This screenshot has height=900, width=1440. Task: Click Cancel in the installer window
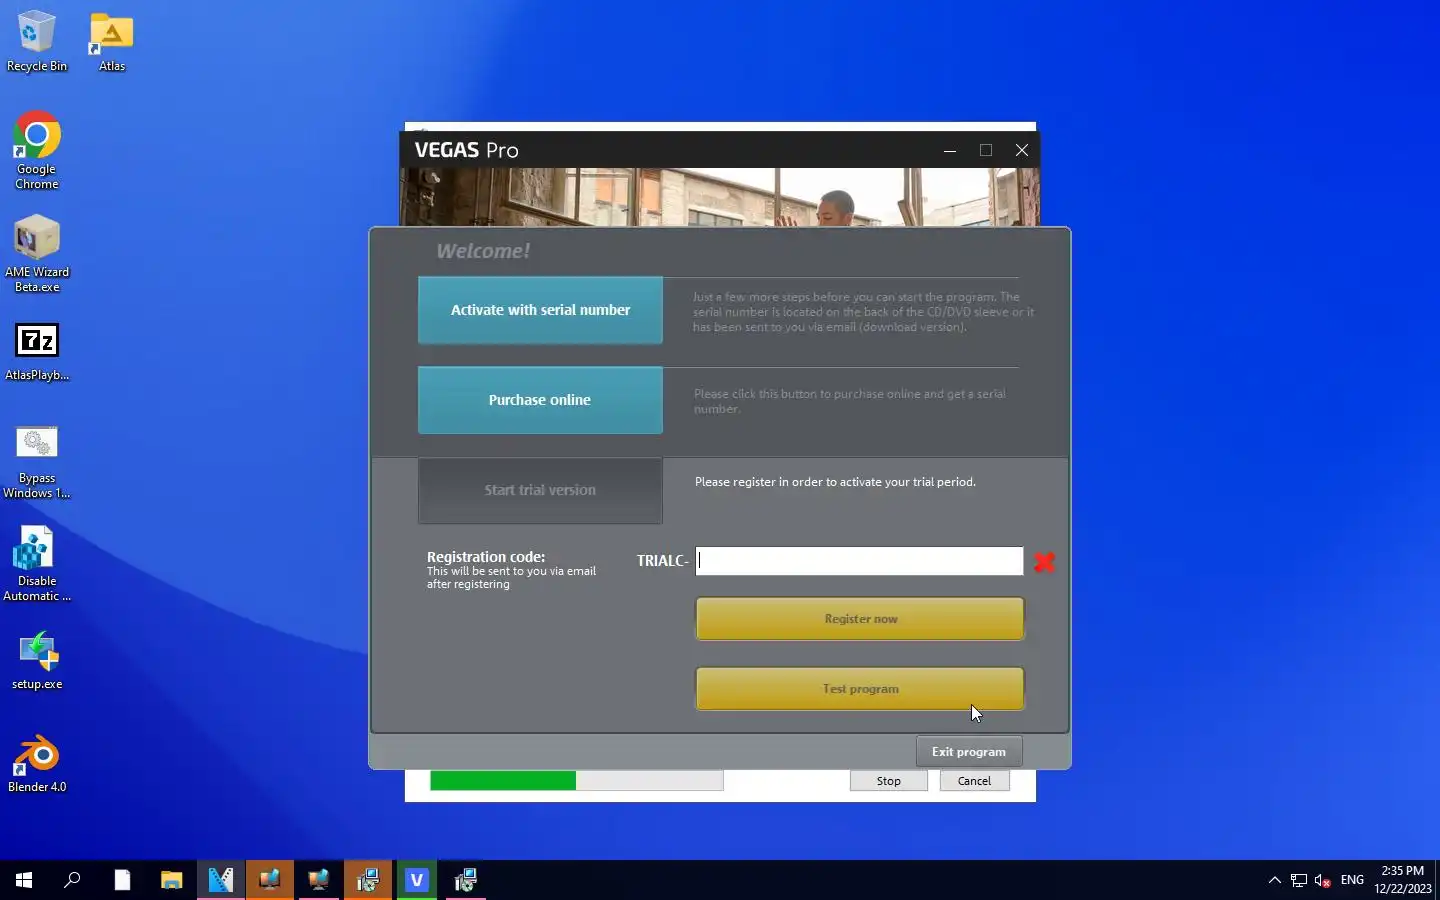974,781
